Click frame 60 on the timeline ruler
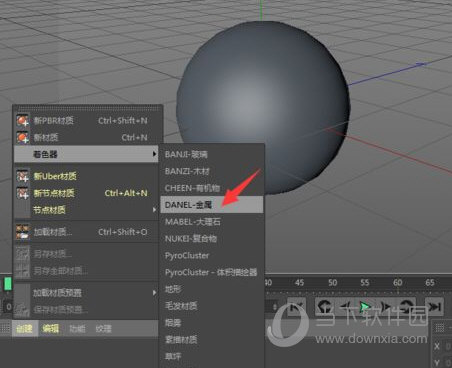452x368 pixels. pyautogui.click(x=397, y=283)
